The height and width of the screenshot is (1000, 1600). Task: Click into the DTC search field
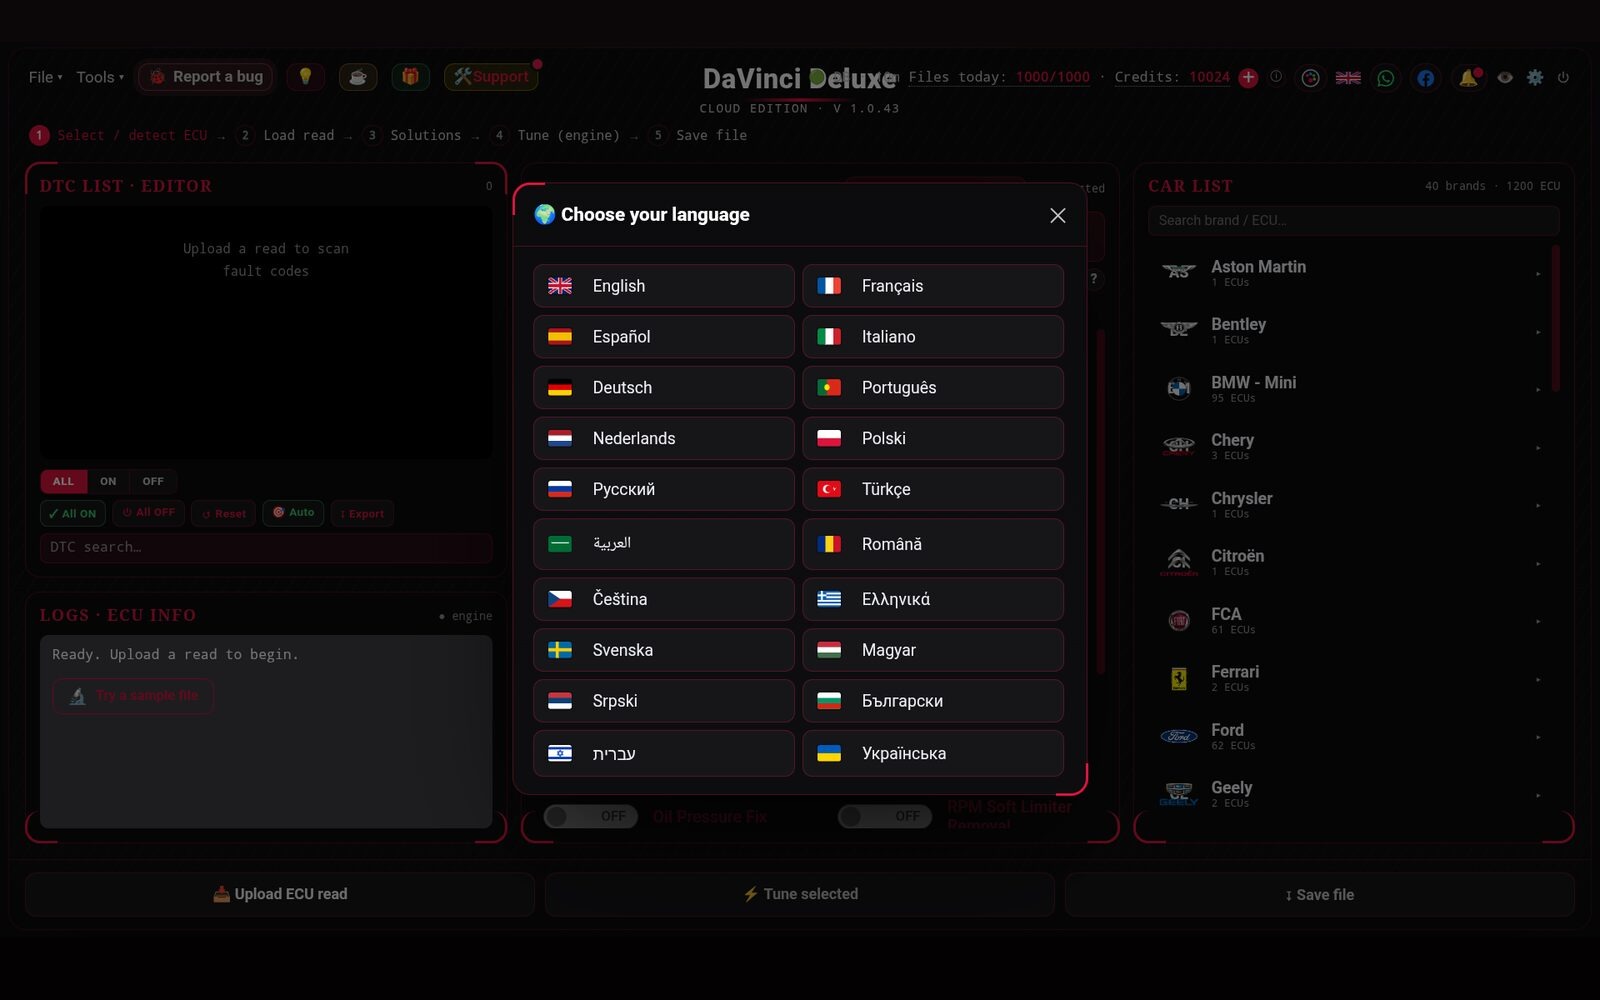[266, 547]
